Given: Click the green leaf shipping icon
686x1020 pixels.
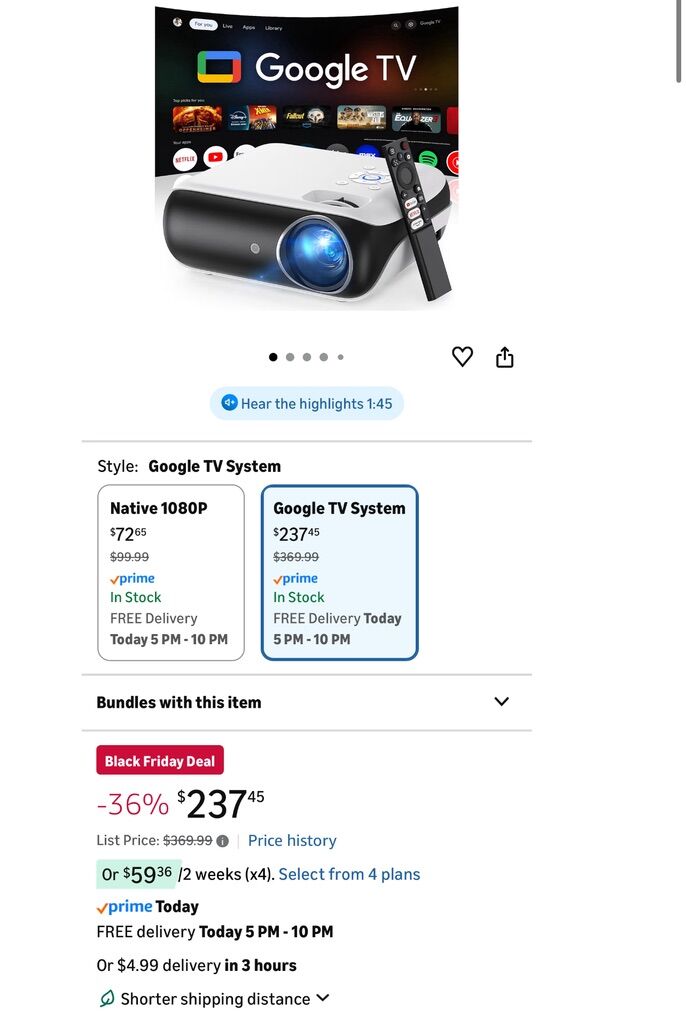Looking at the screenshot, I should pos(107,998).
